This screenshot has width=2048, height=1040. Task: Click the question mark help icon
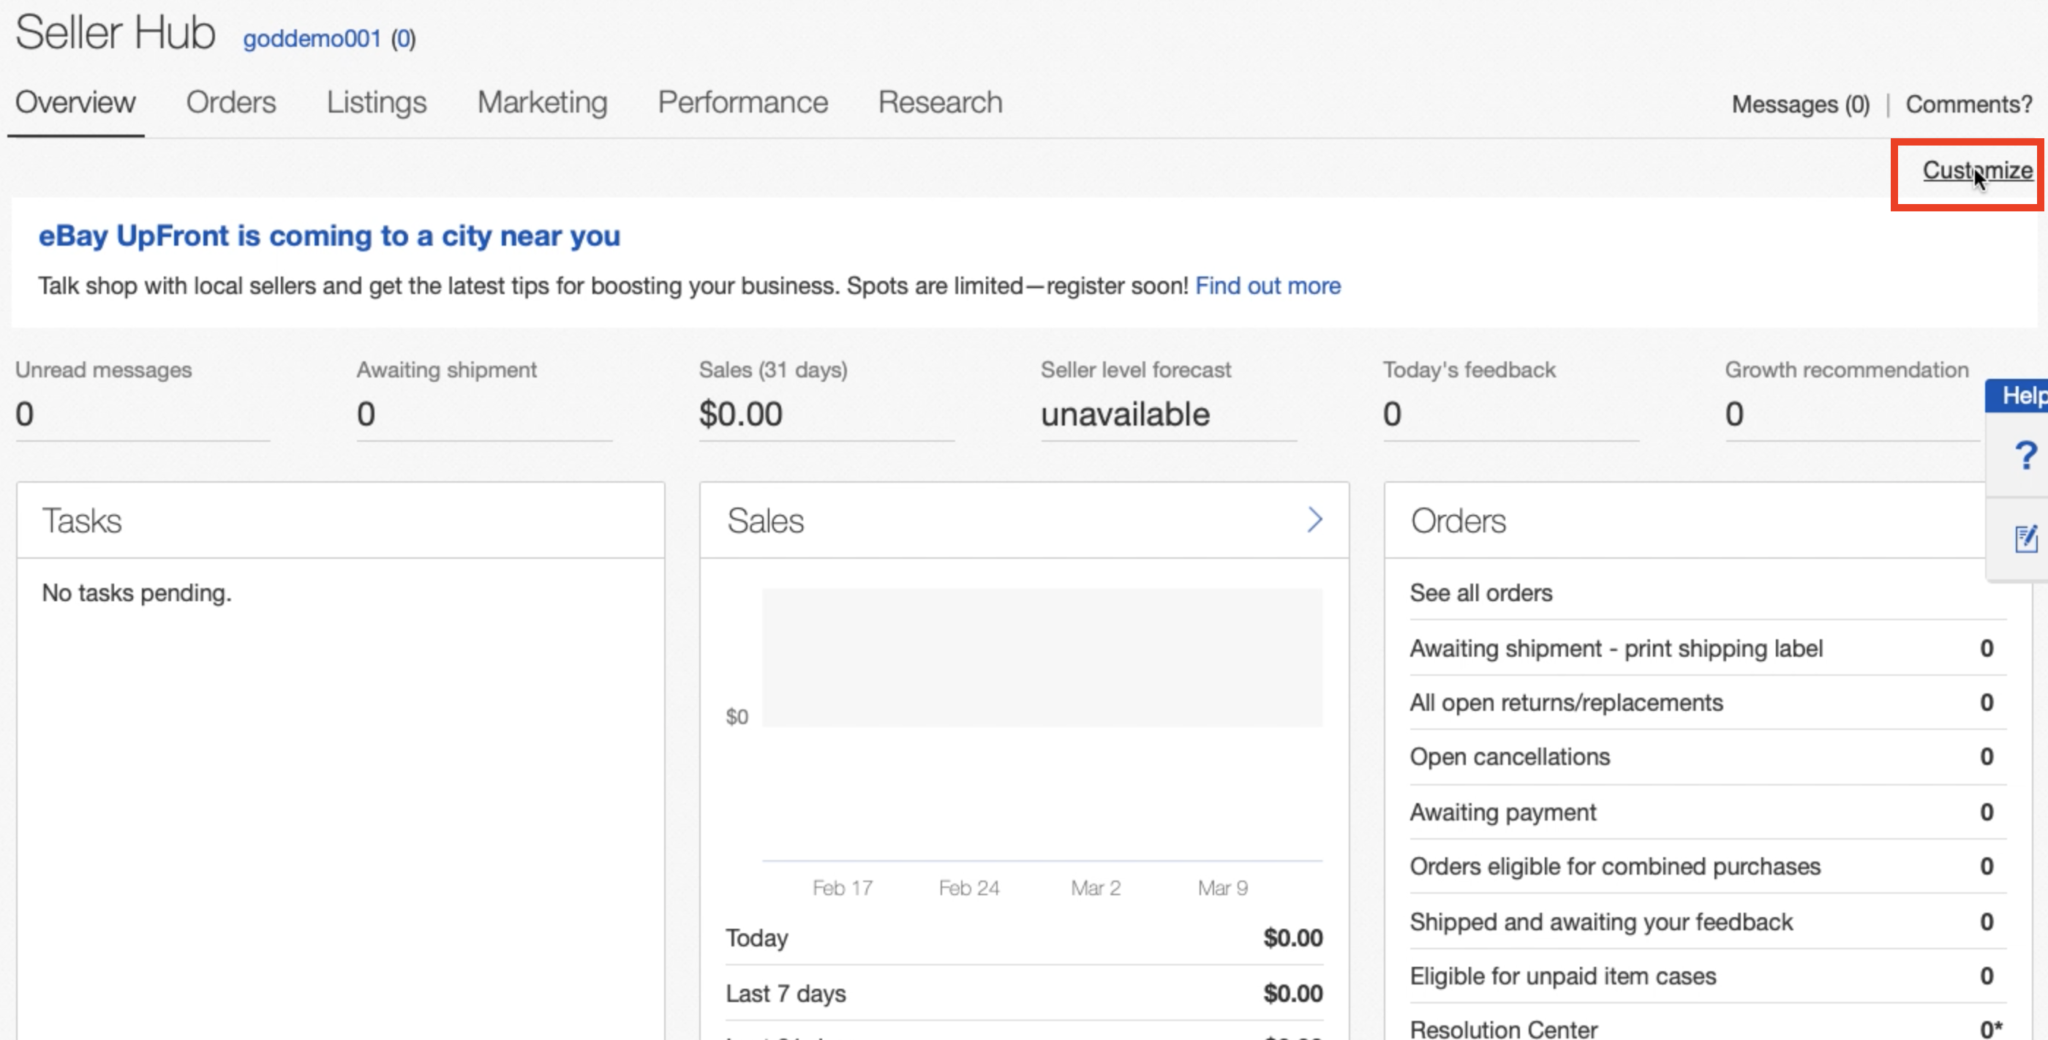click(x=2025, y=456)
